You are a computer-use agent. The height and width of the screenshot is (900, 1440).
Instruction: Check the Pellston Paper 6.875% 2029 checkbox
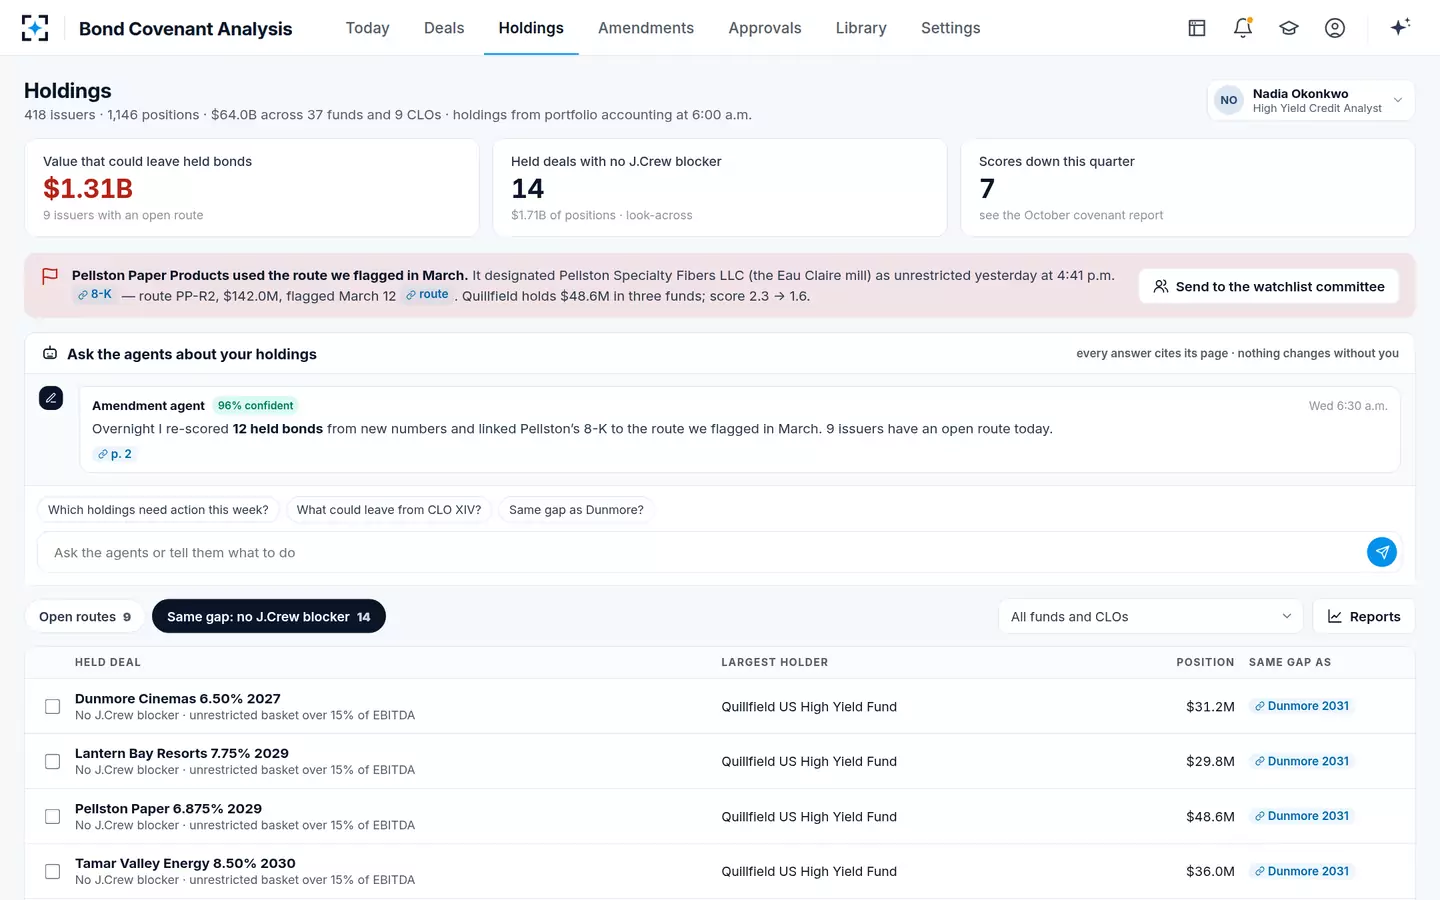(52, 817)
